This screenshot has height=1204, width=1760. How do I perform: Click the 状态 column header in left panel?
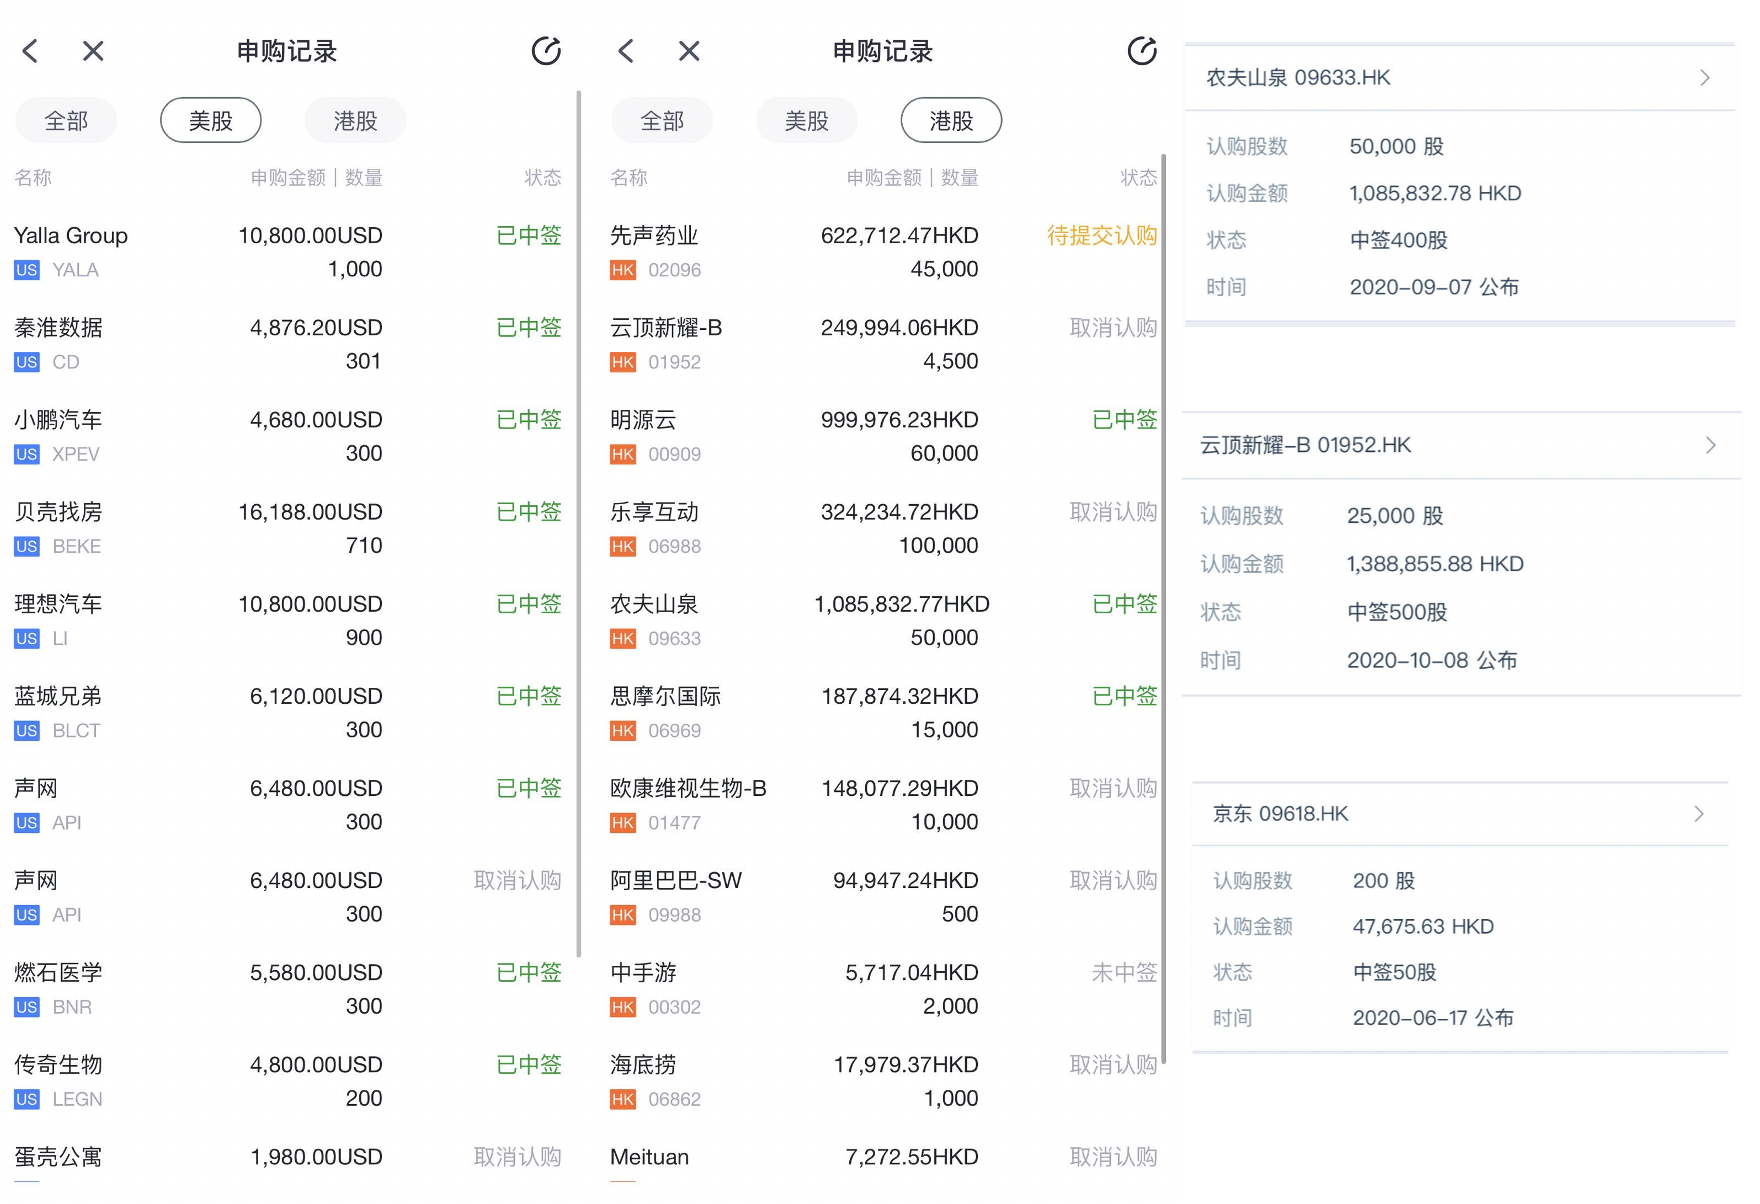coord(543,178)
